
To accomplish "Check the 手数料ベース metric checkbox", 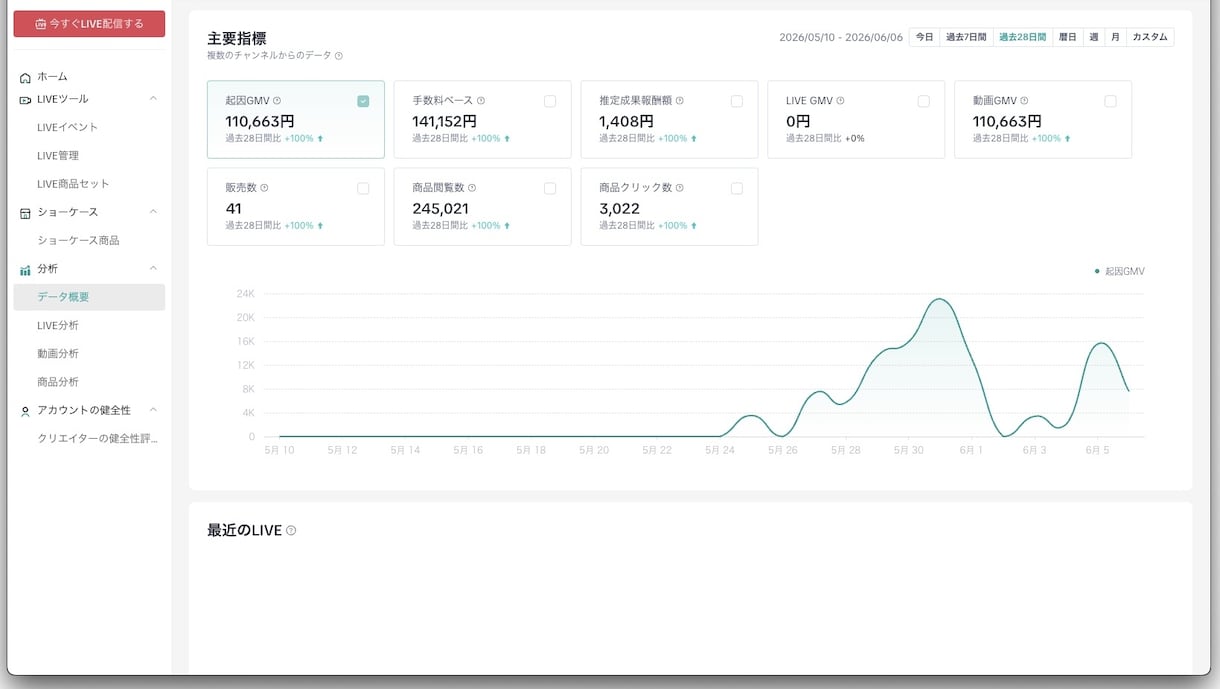I will [x=550, y=101].
